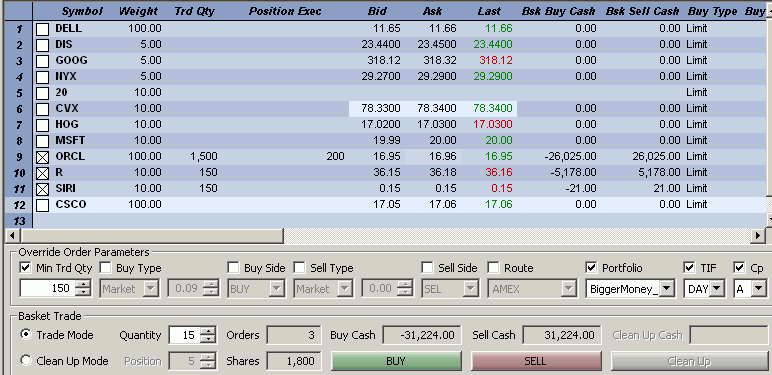Click the horizontal scrollbar thumb
The height and width of the screenshot is (375, 772).
151,236
